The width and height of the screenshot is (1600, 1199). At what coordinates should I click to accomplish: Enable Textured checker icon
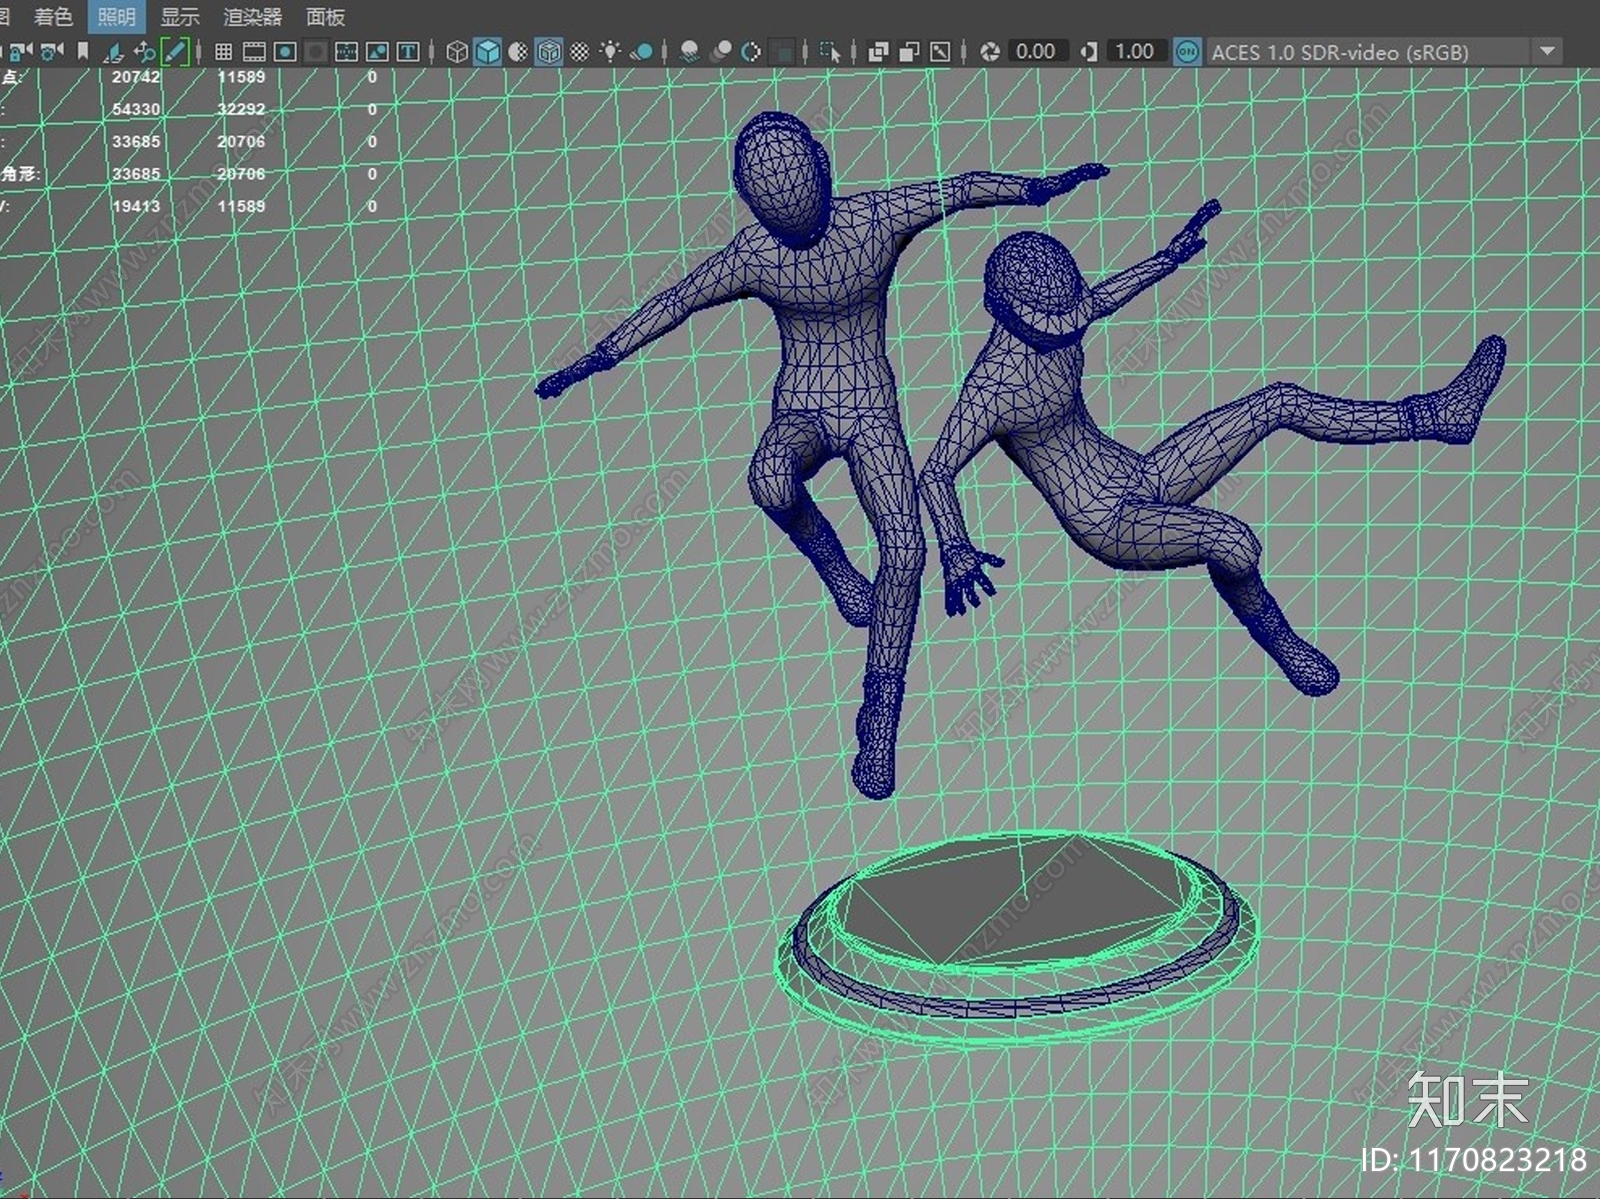click(580, 51)
